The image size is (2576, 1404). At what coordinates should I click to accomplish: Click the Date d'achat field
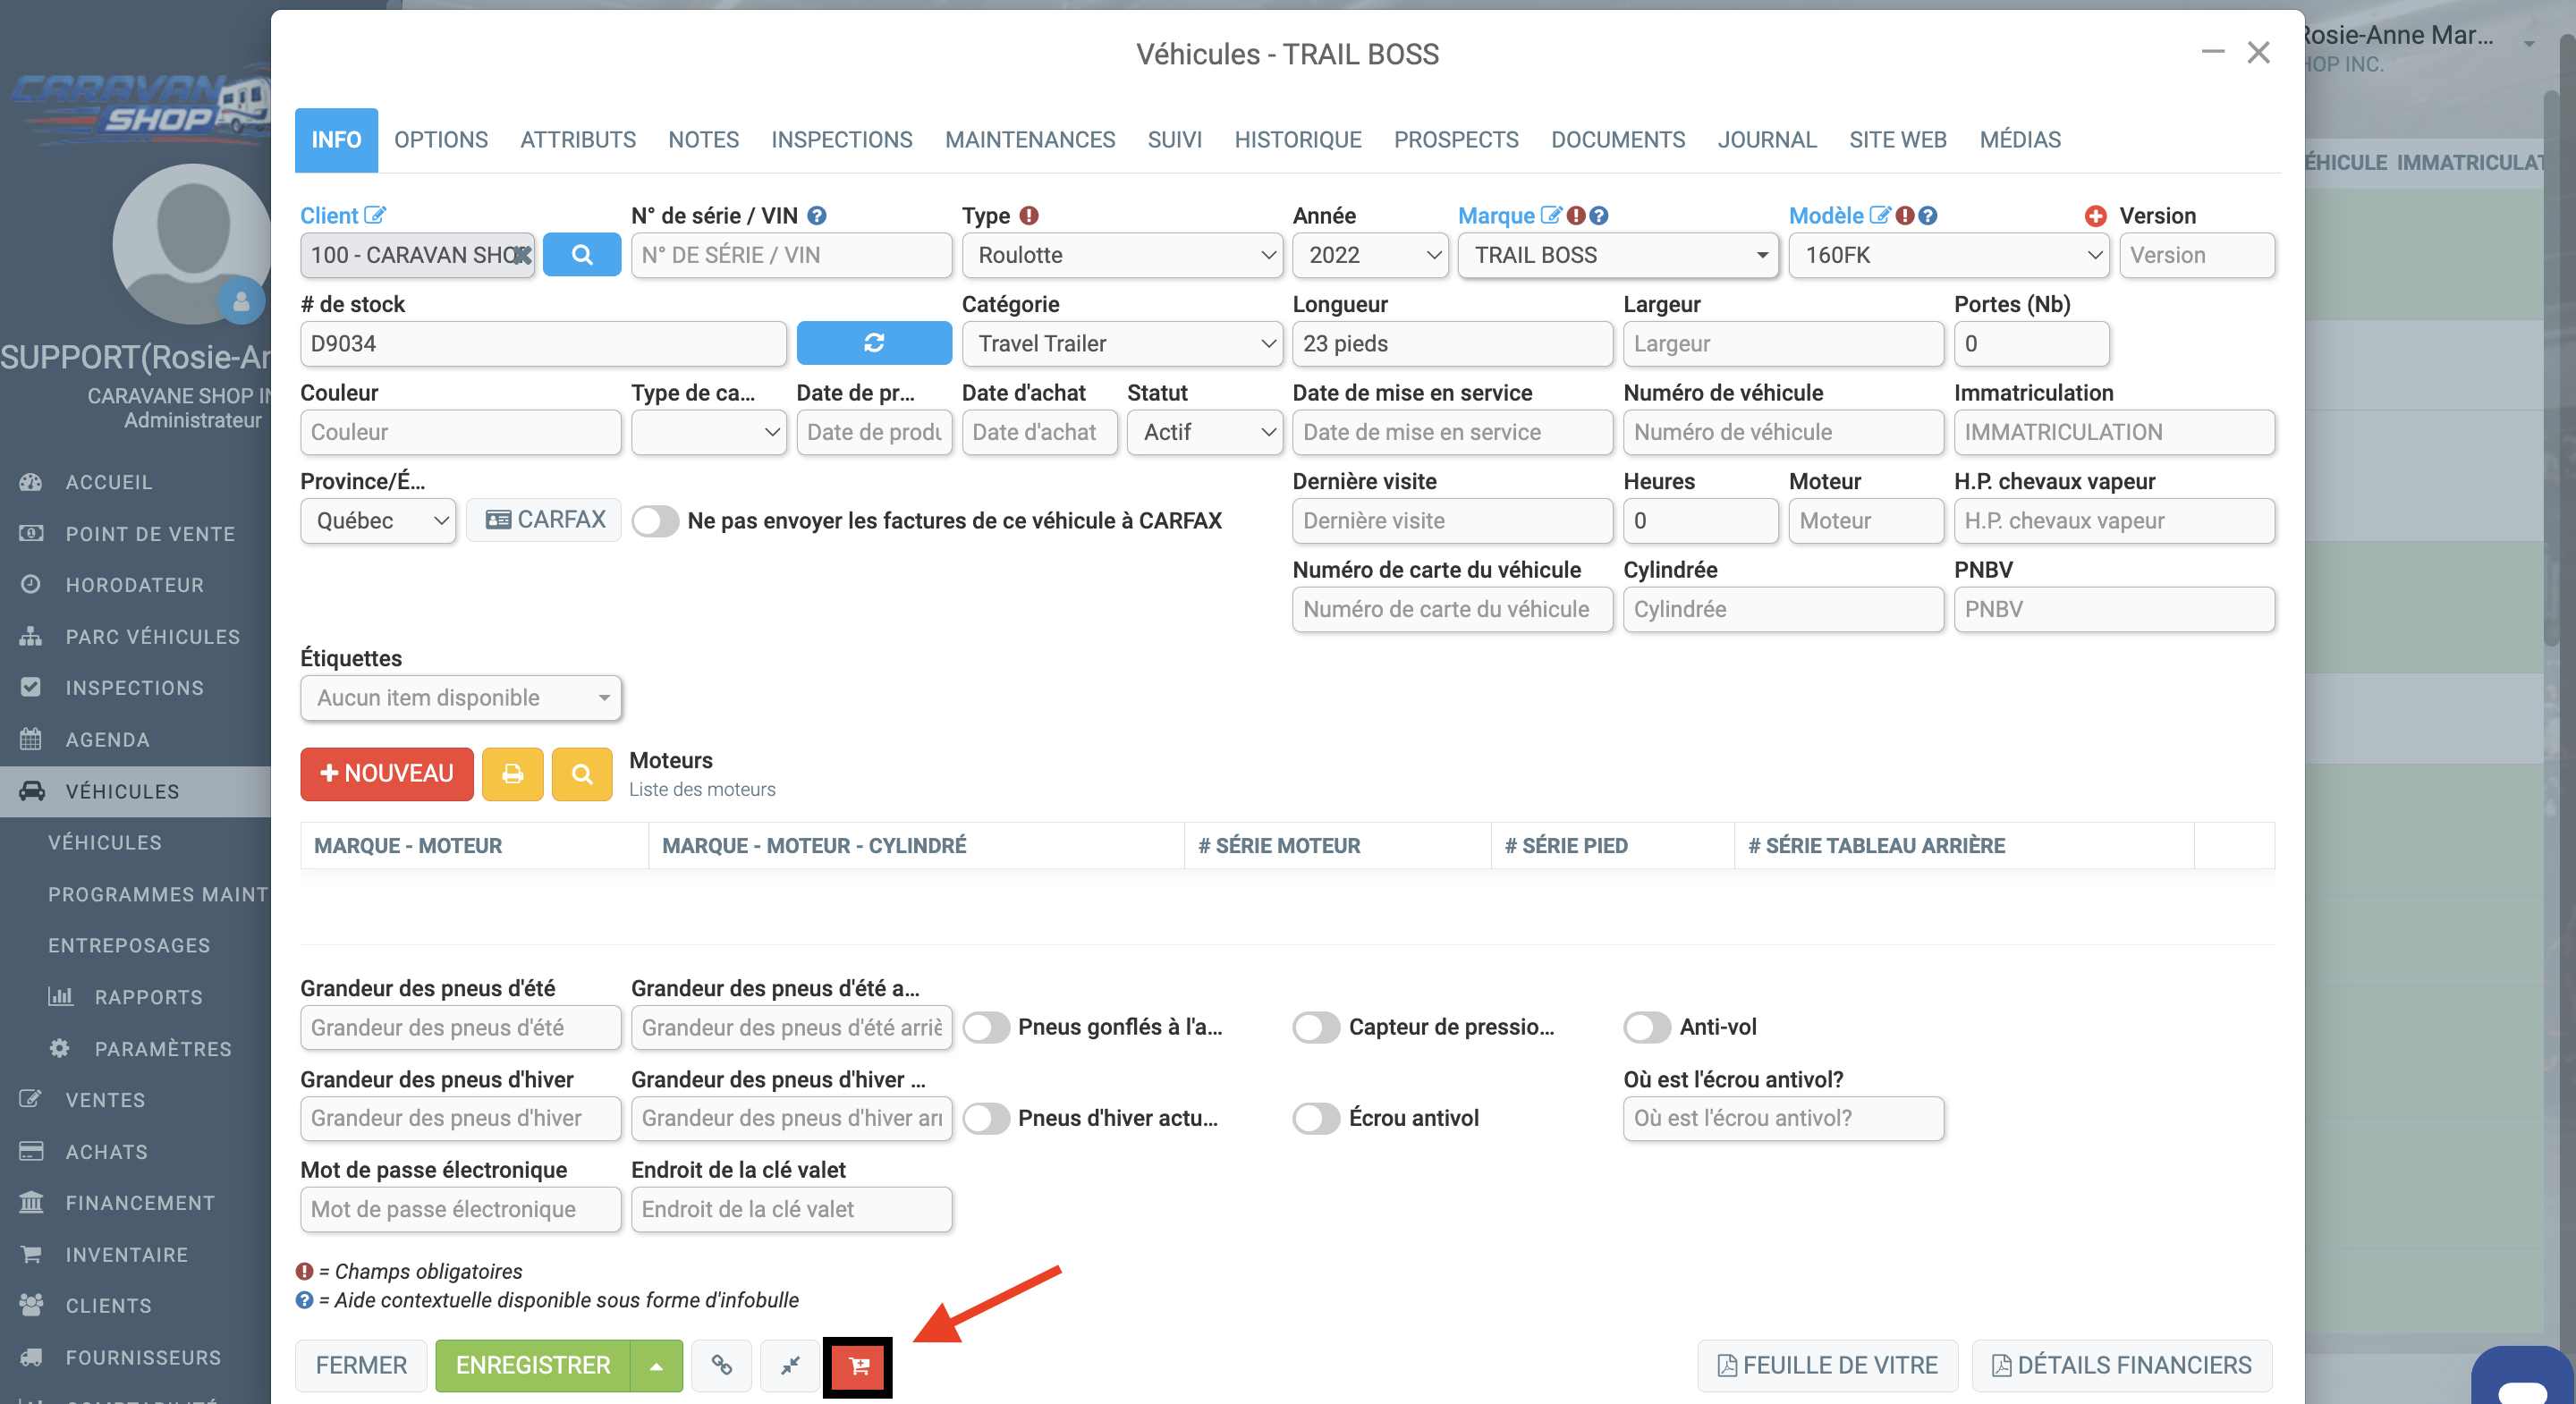pos(1040,432)
